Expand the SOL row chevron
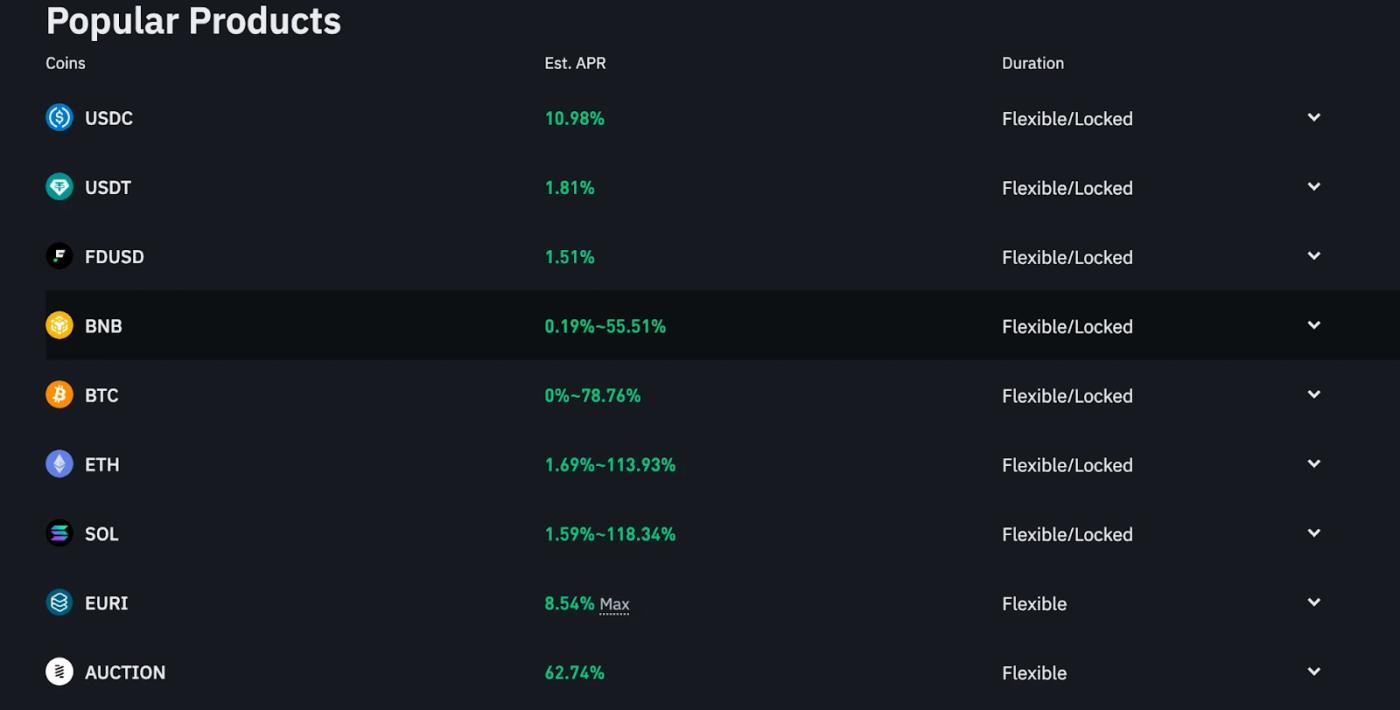This screenshot has width=1400, height=710. (x=1313, y=533)
